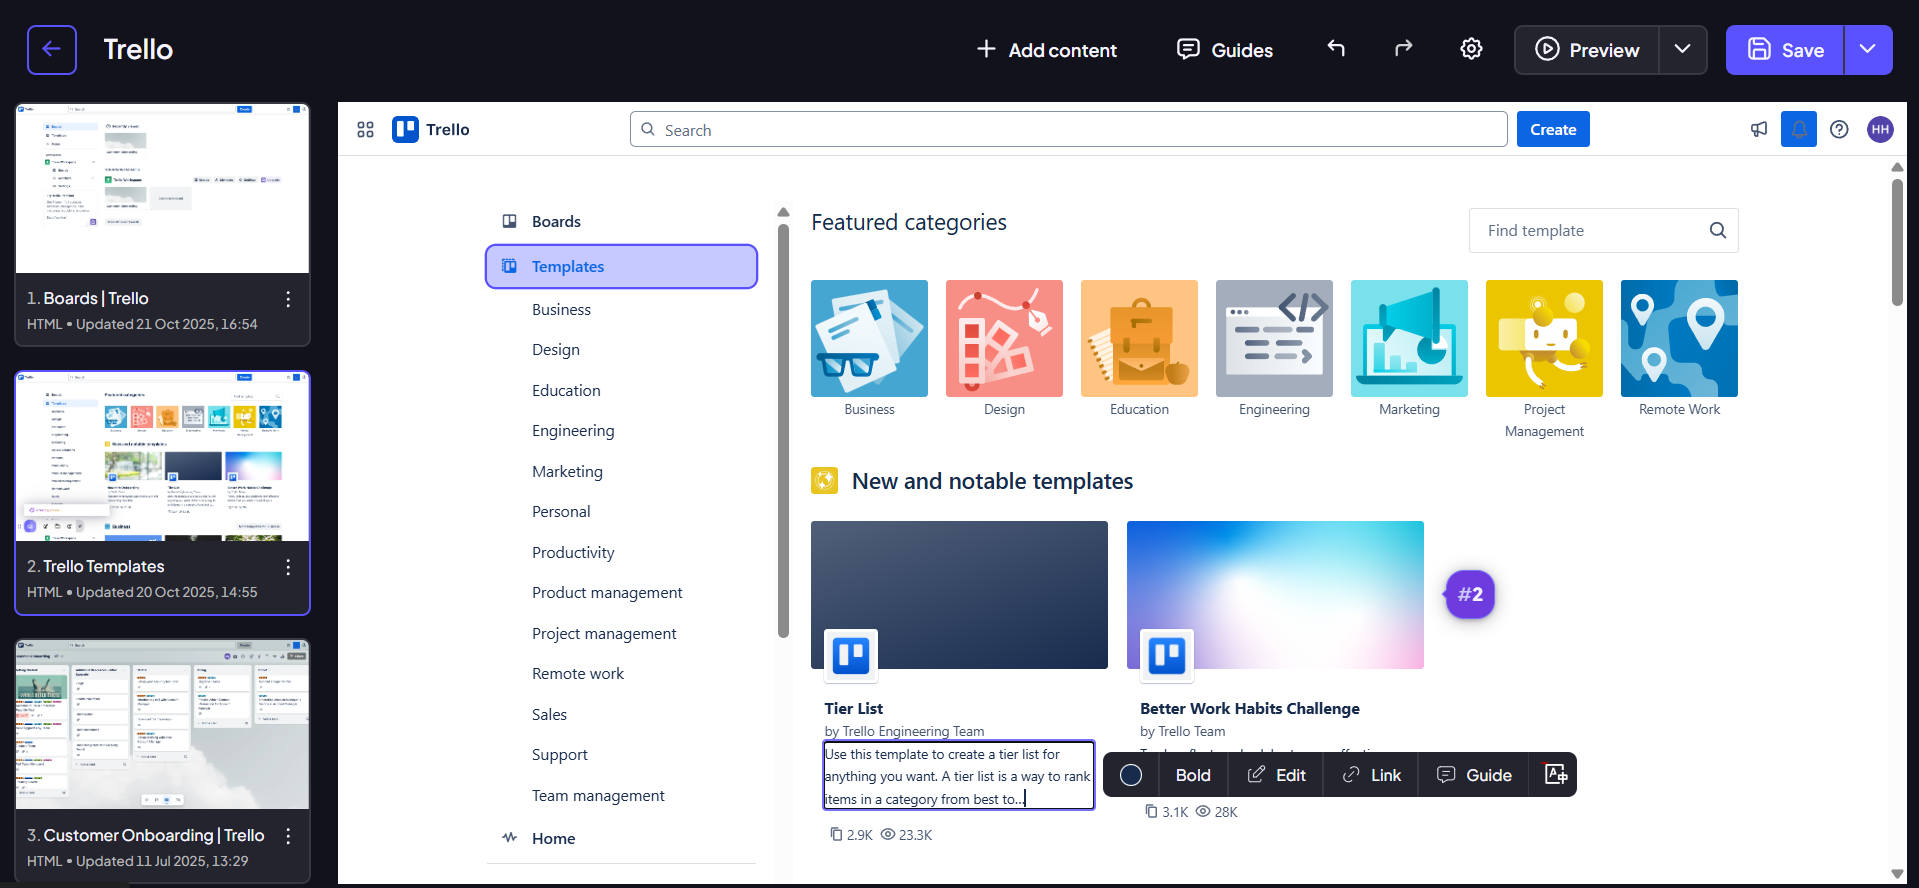Choose the Marketing sidebar category

[x=567, y=472]
